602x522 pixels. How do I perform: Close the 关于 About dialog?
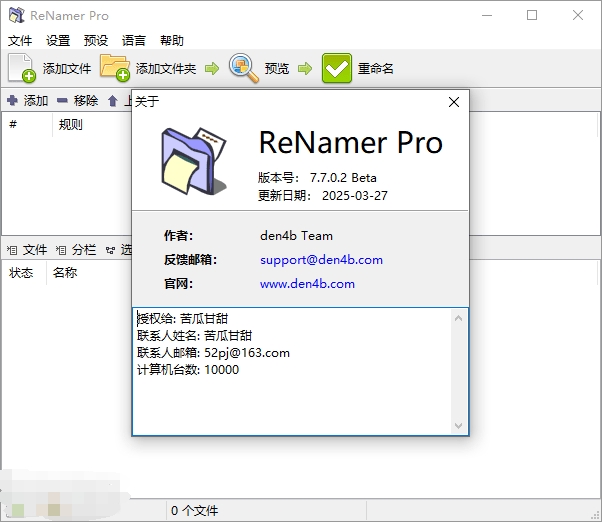tap(454, 101)
